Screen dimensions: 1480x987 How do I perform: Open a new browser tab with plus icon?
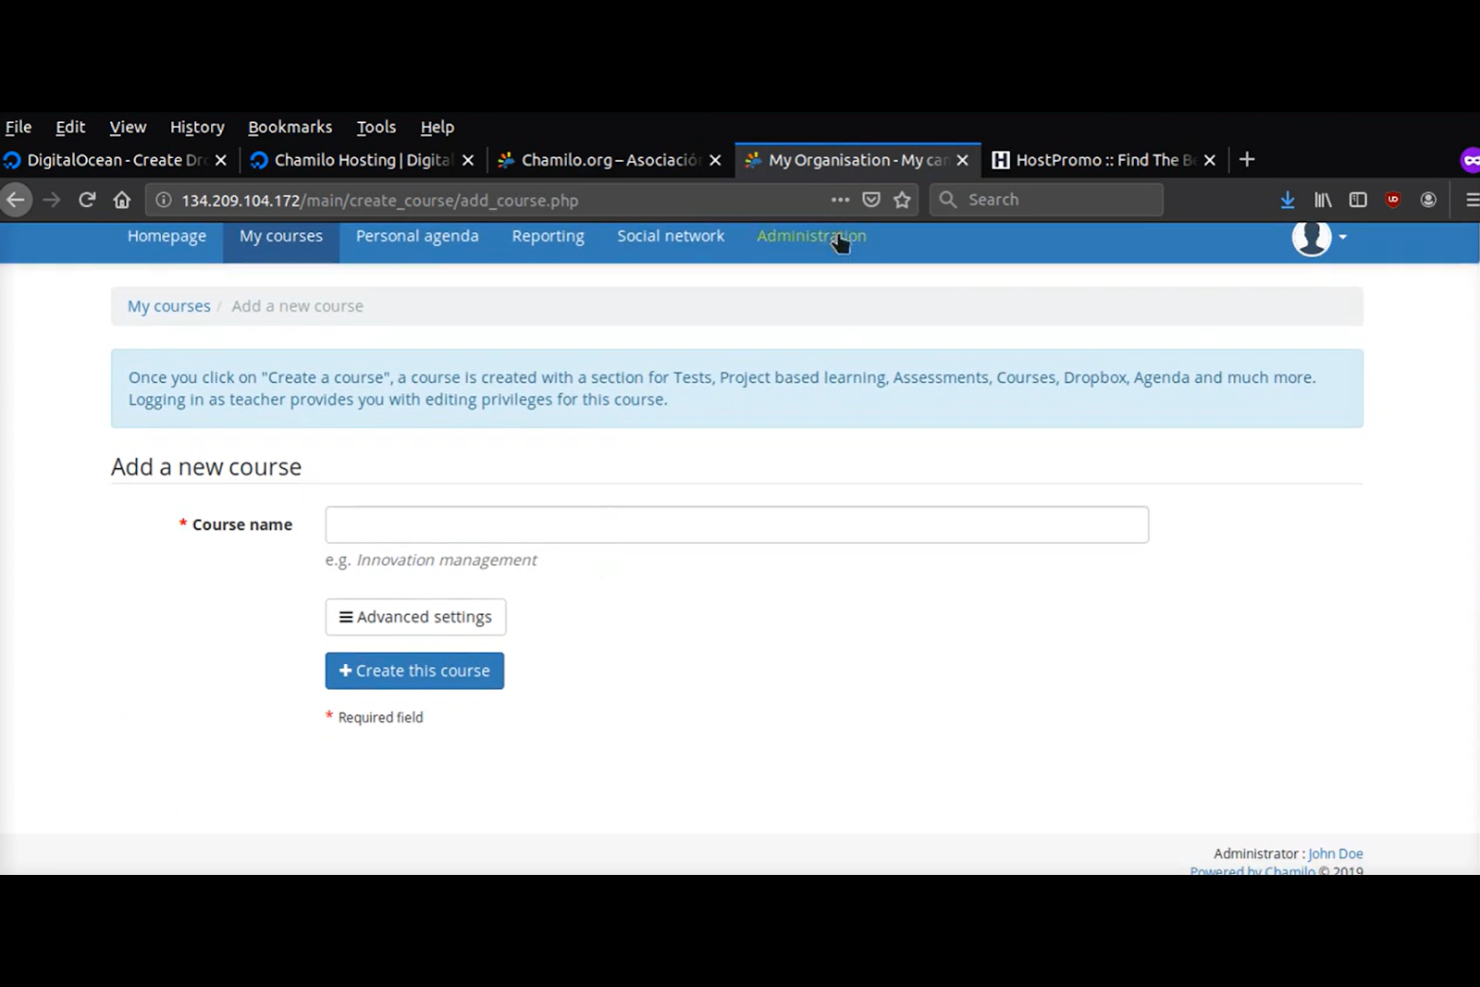click(1247, 159)
